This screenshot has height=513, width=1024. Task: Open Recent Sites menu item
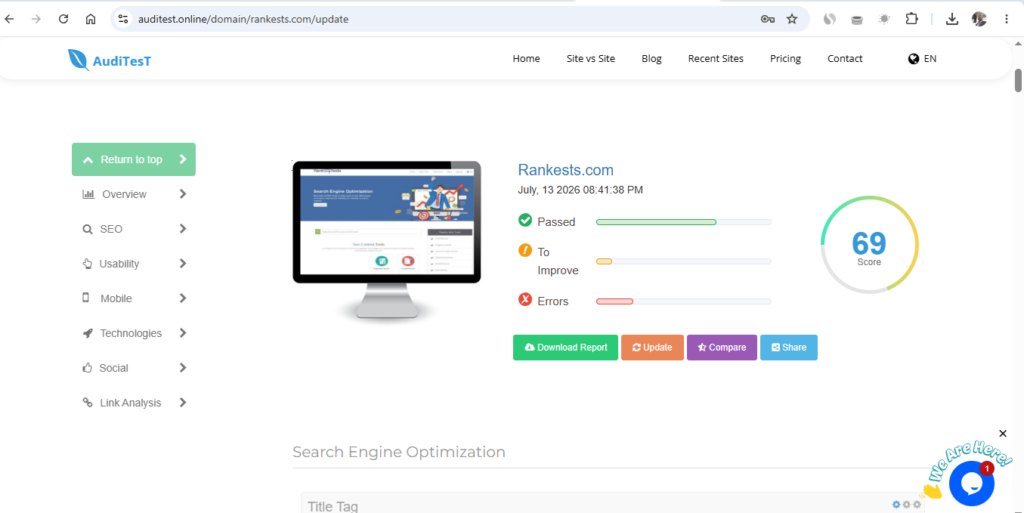[x=716, y=59]
